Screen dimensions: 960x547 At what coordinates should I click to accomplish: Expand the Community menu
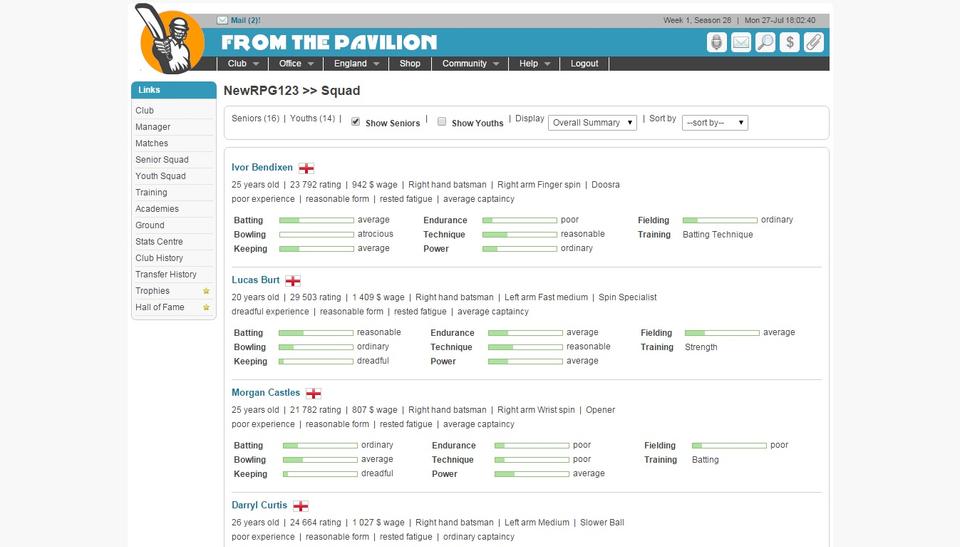[471, 63]
